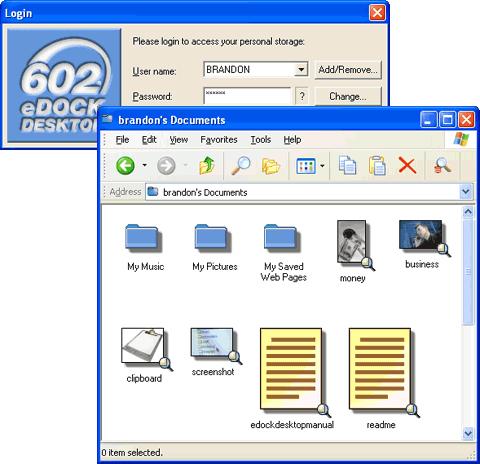The width and height of the screenshot is (480, 464).
Task: Click the Add/Remove... button in Login
Action: [x=348, y=70]
